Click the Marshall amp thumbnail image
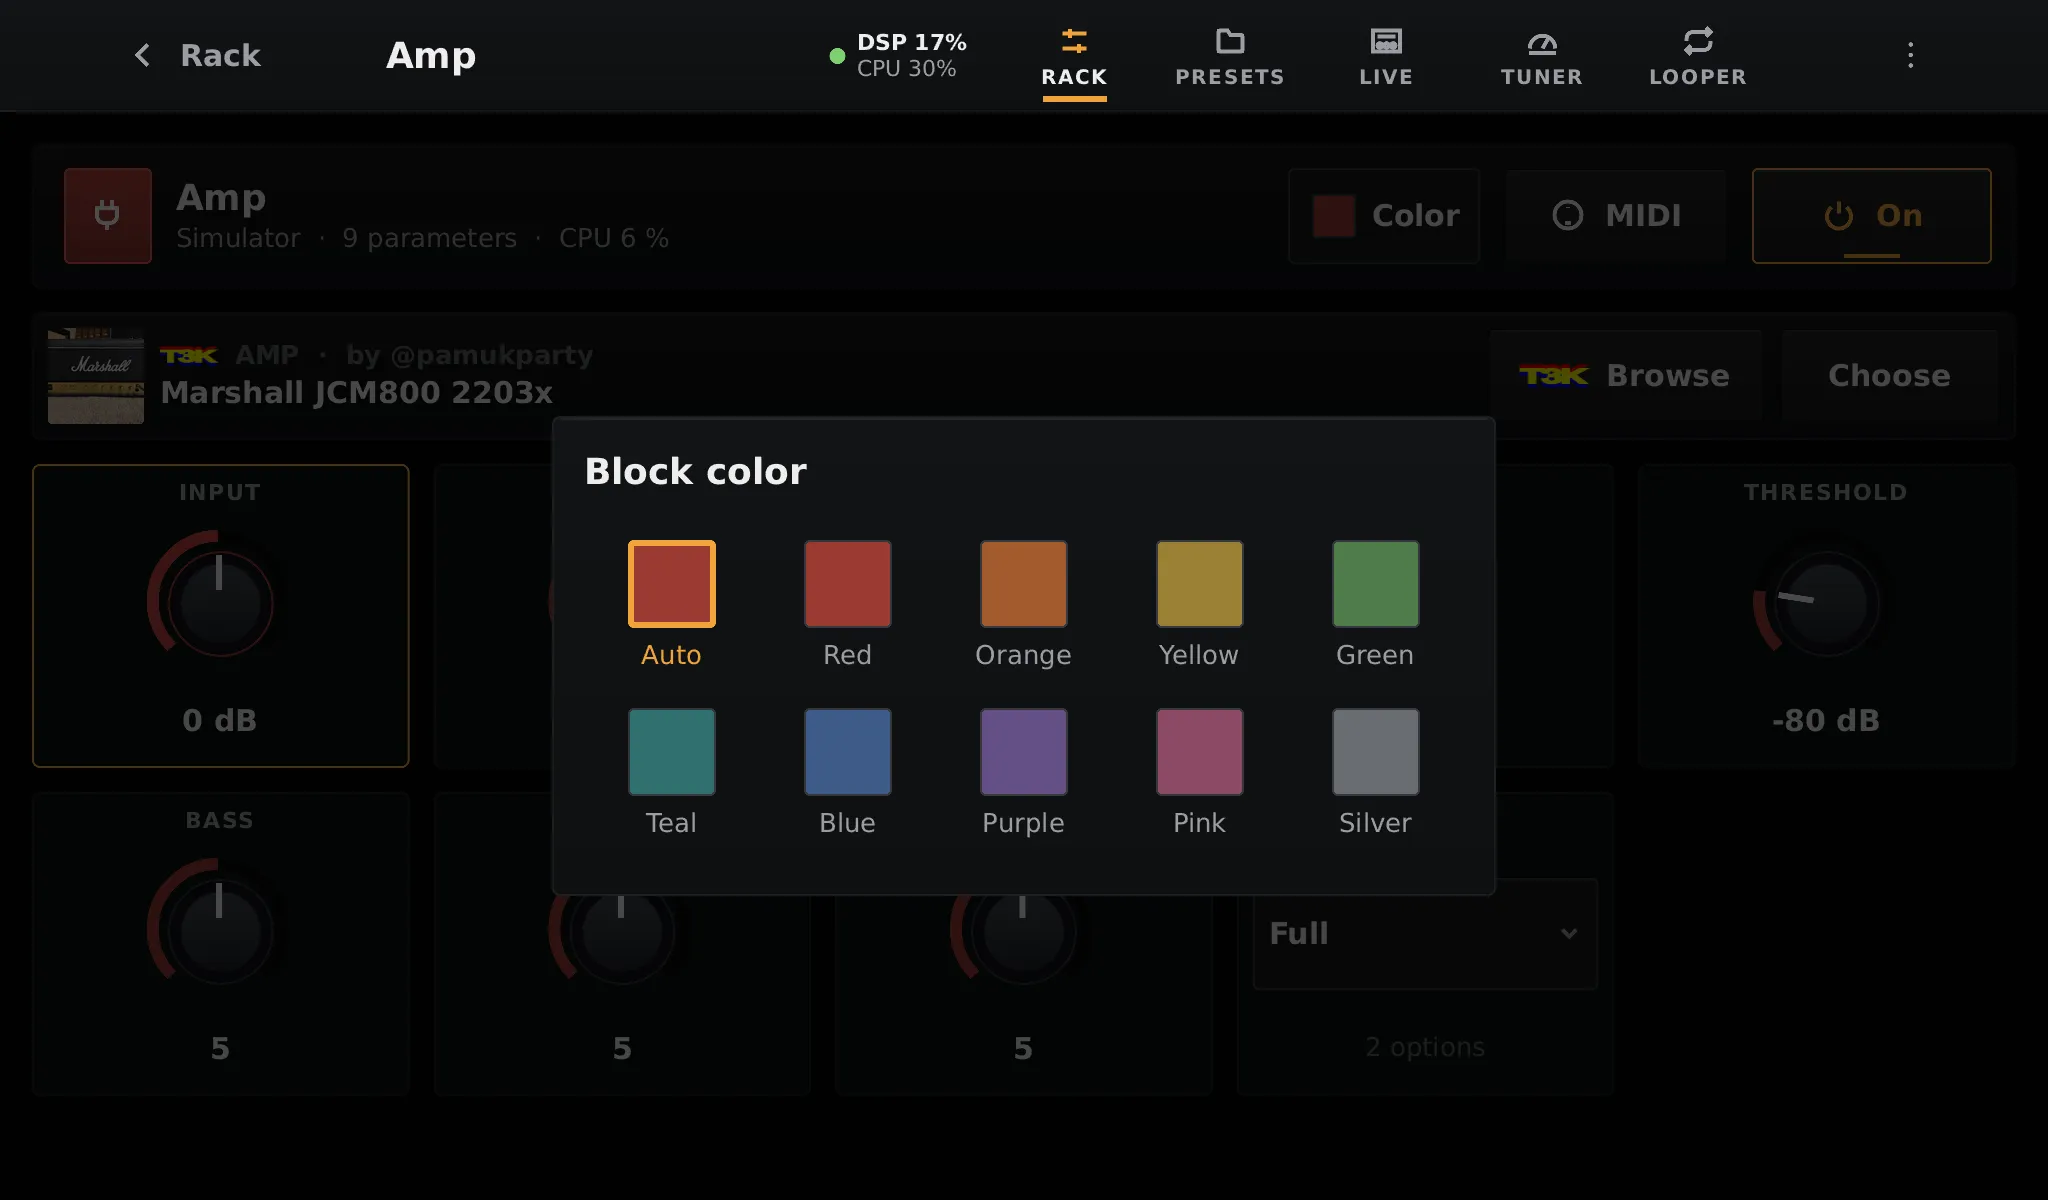 96,376
